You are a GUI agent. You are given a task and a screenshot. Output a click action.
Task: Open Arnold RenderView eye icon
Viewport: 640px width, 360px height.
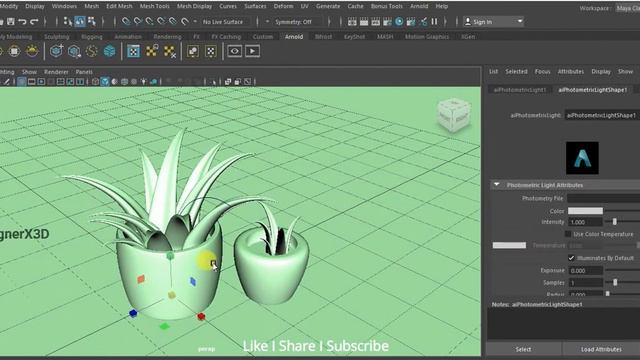coord(235,51)
